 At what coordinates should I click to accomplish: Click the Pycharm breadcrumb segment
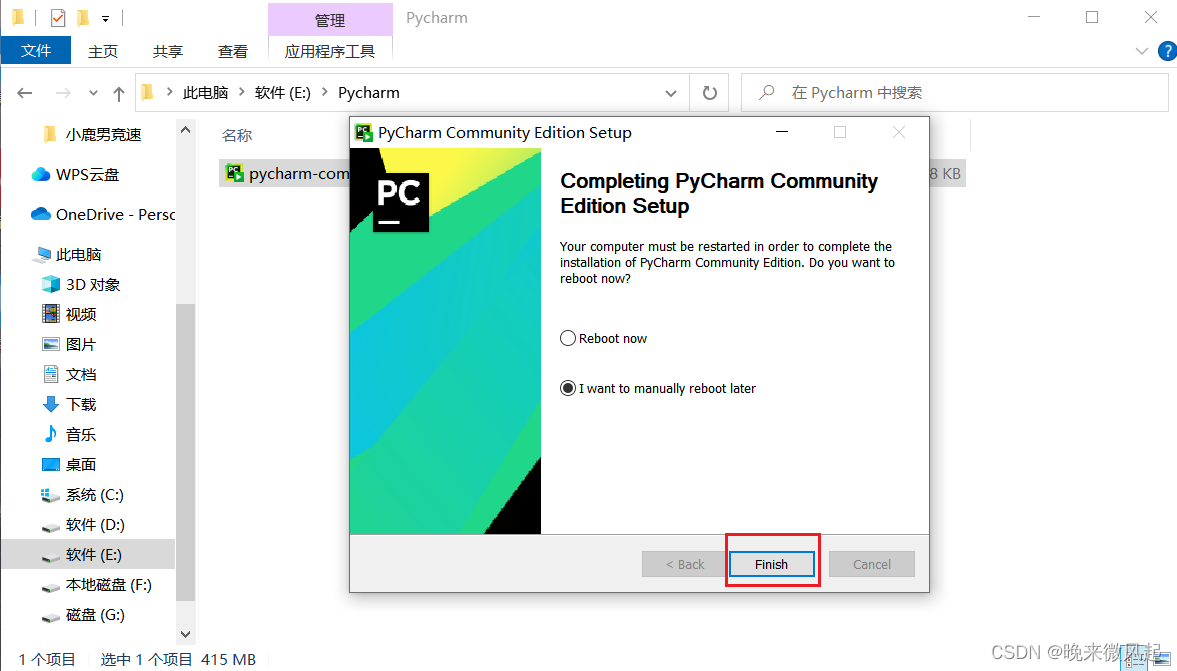pos(369,92)
